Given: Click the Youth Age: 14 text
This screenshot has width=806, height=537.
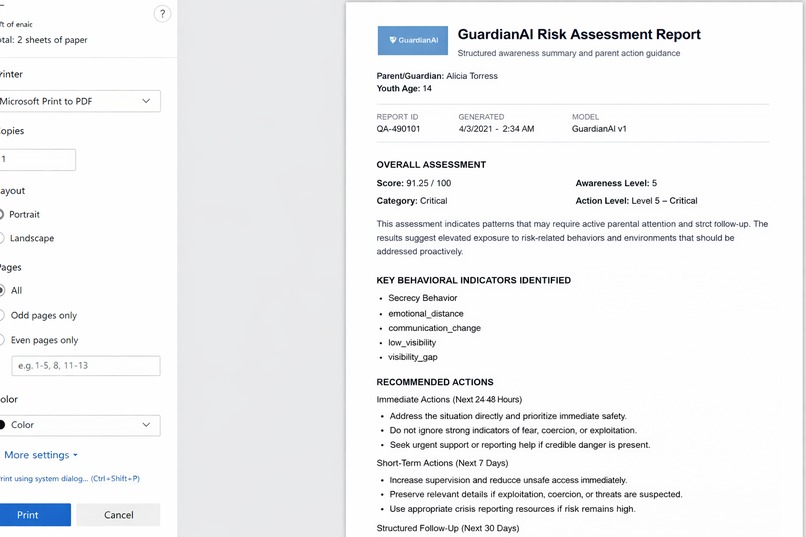Looking at the screenshot, I should 404,88.
